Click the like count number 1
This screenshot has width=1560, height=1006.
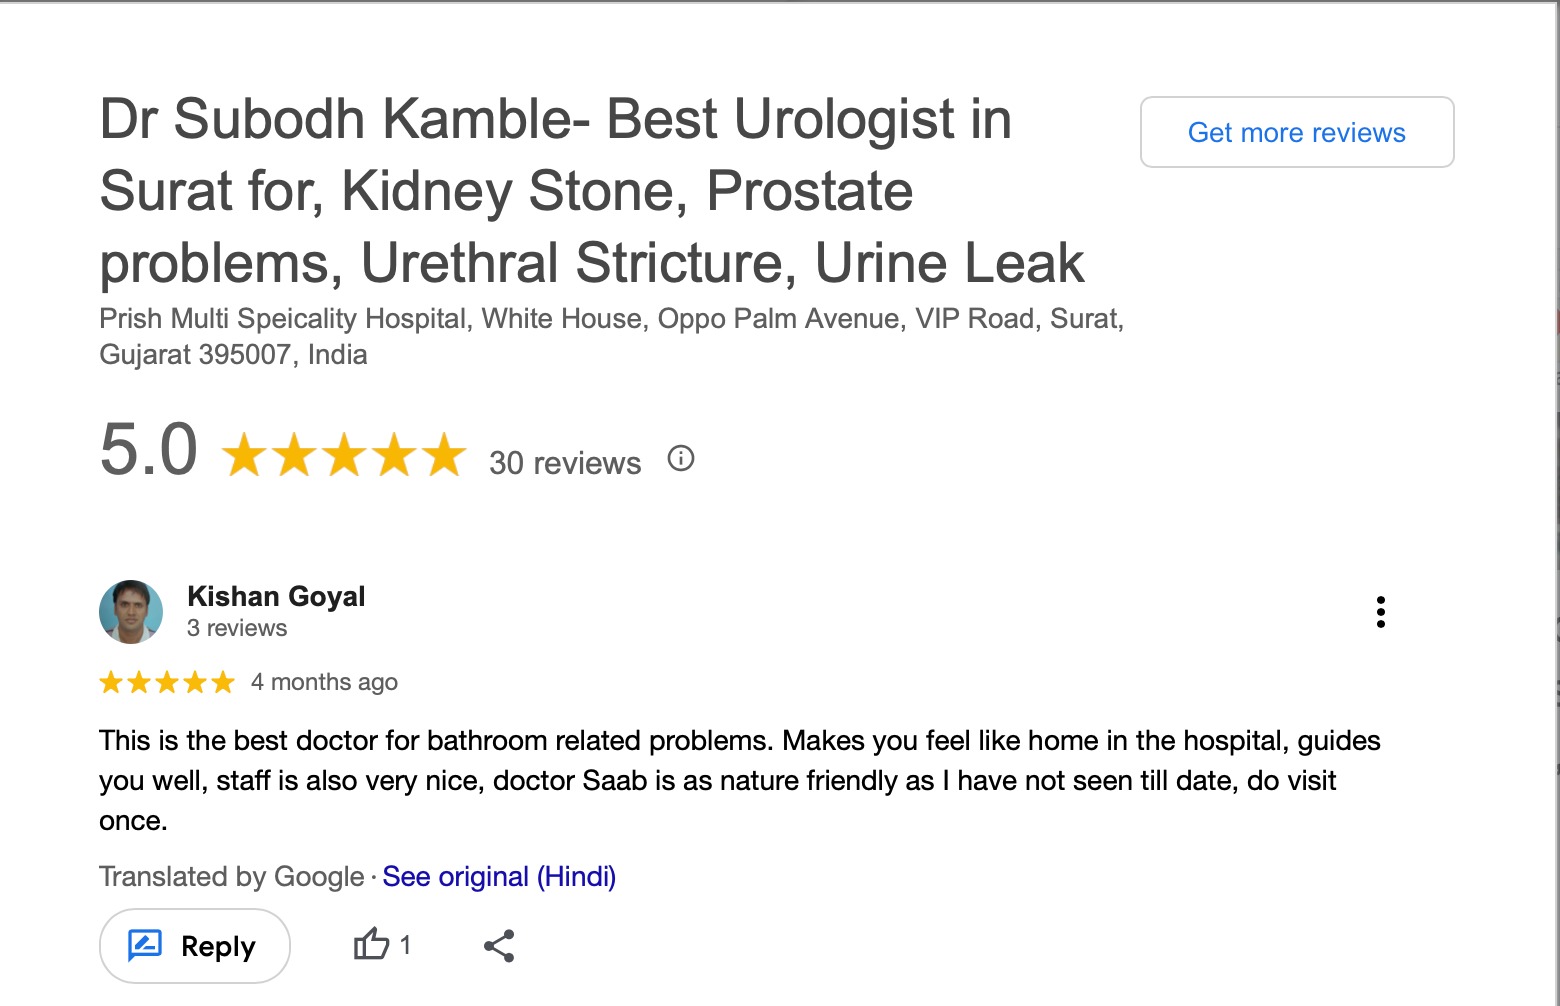[x=405, y=944]
